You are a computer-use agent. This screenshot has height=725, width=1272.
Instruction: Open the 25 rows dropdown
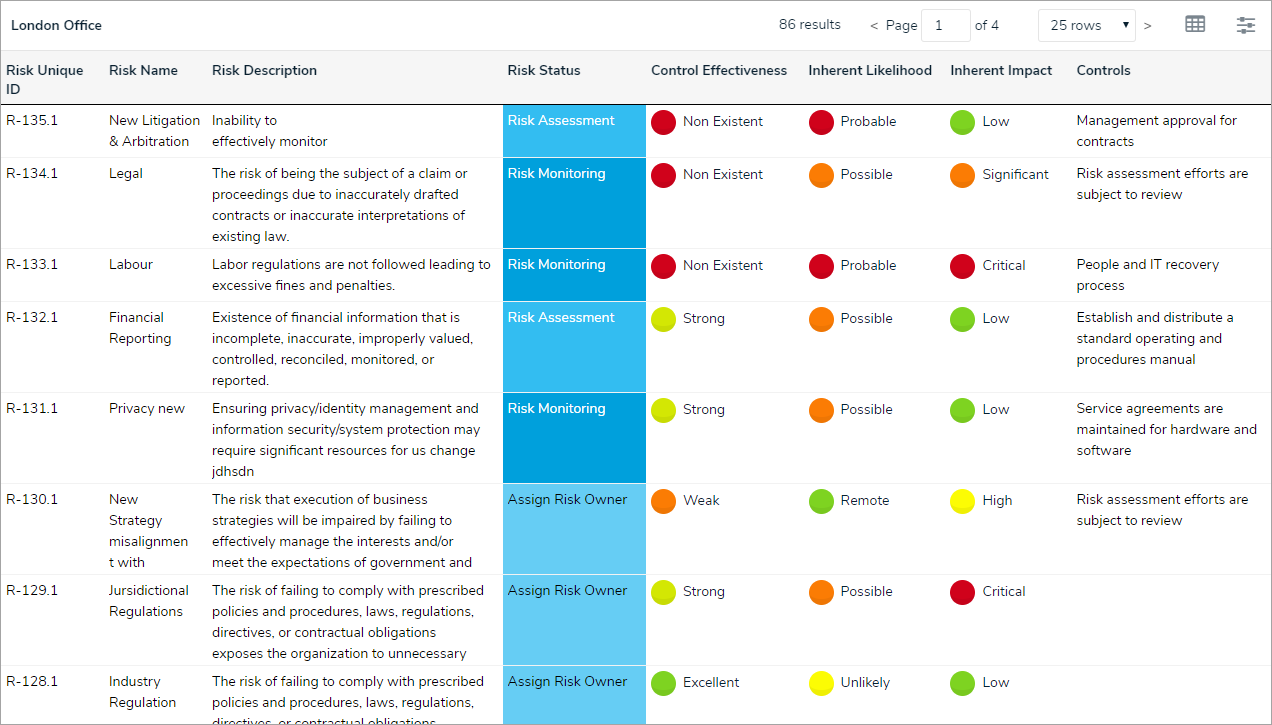point(1087,25)
